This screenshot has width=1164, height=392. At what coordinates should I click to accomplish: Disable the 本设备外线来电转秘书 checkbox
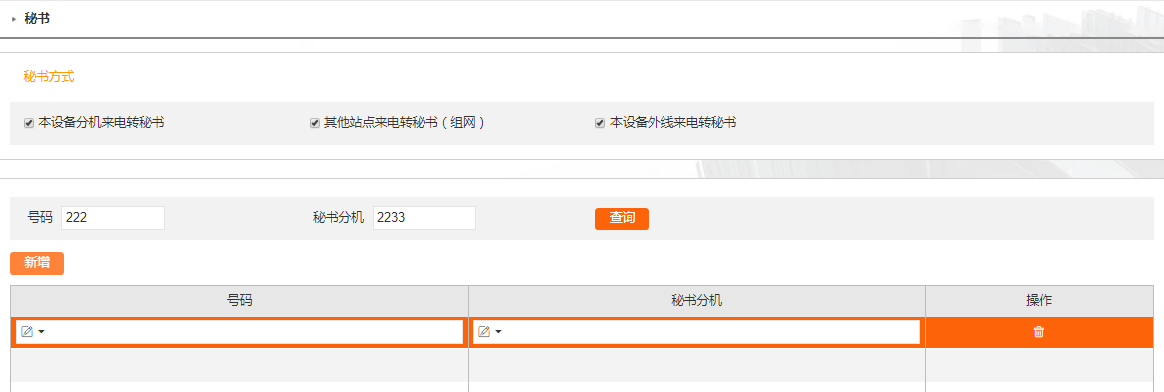[600, 123]
